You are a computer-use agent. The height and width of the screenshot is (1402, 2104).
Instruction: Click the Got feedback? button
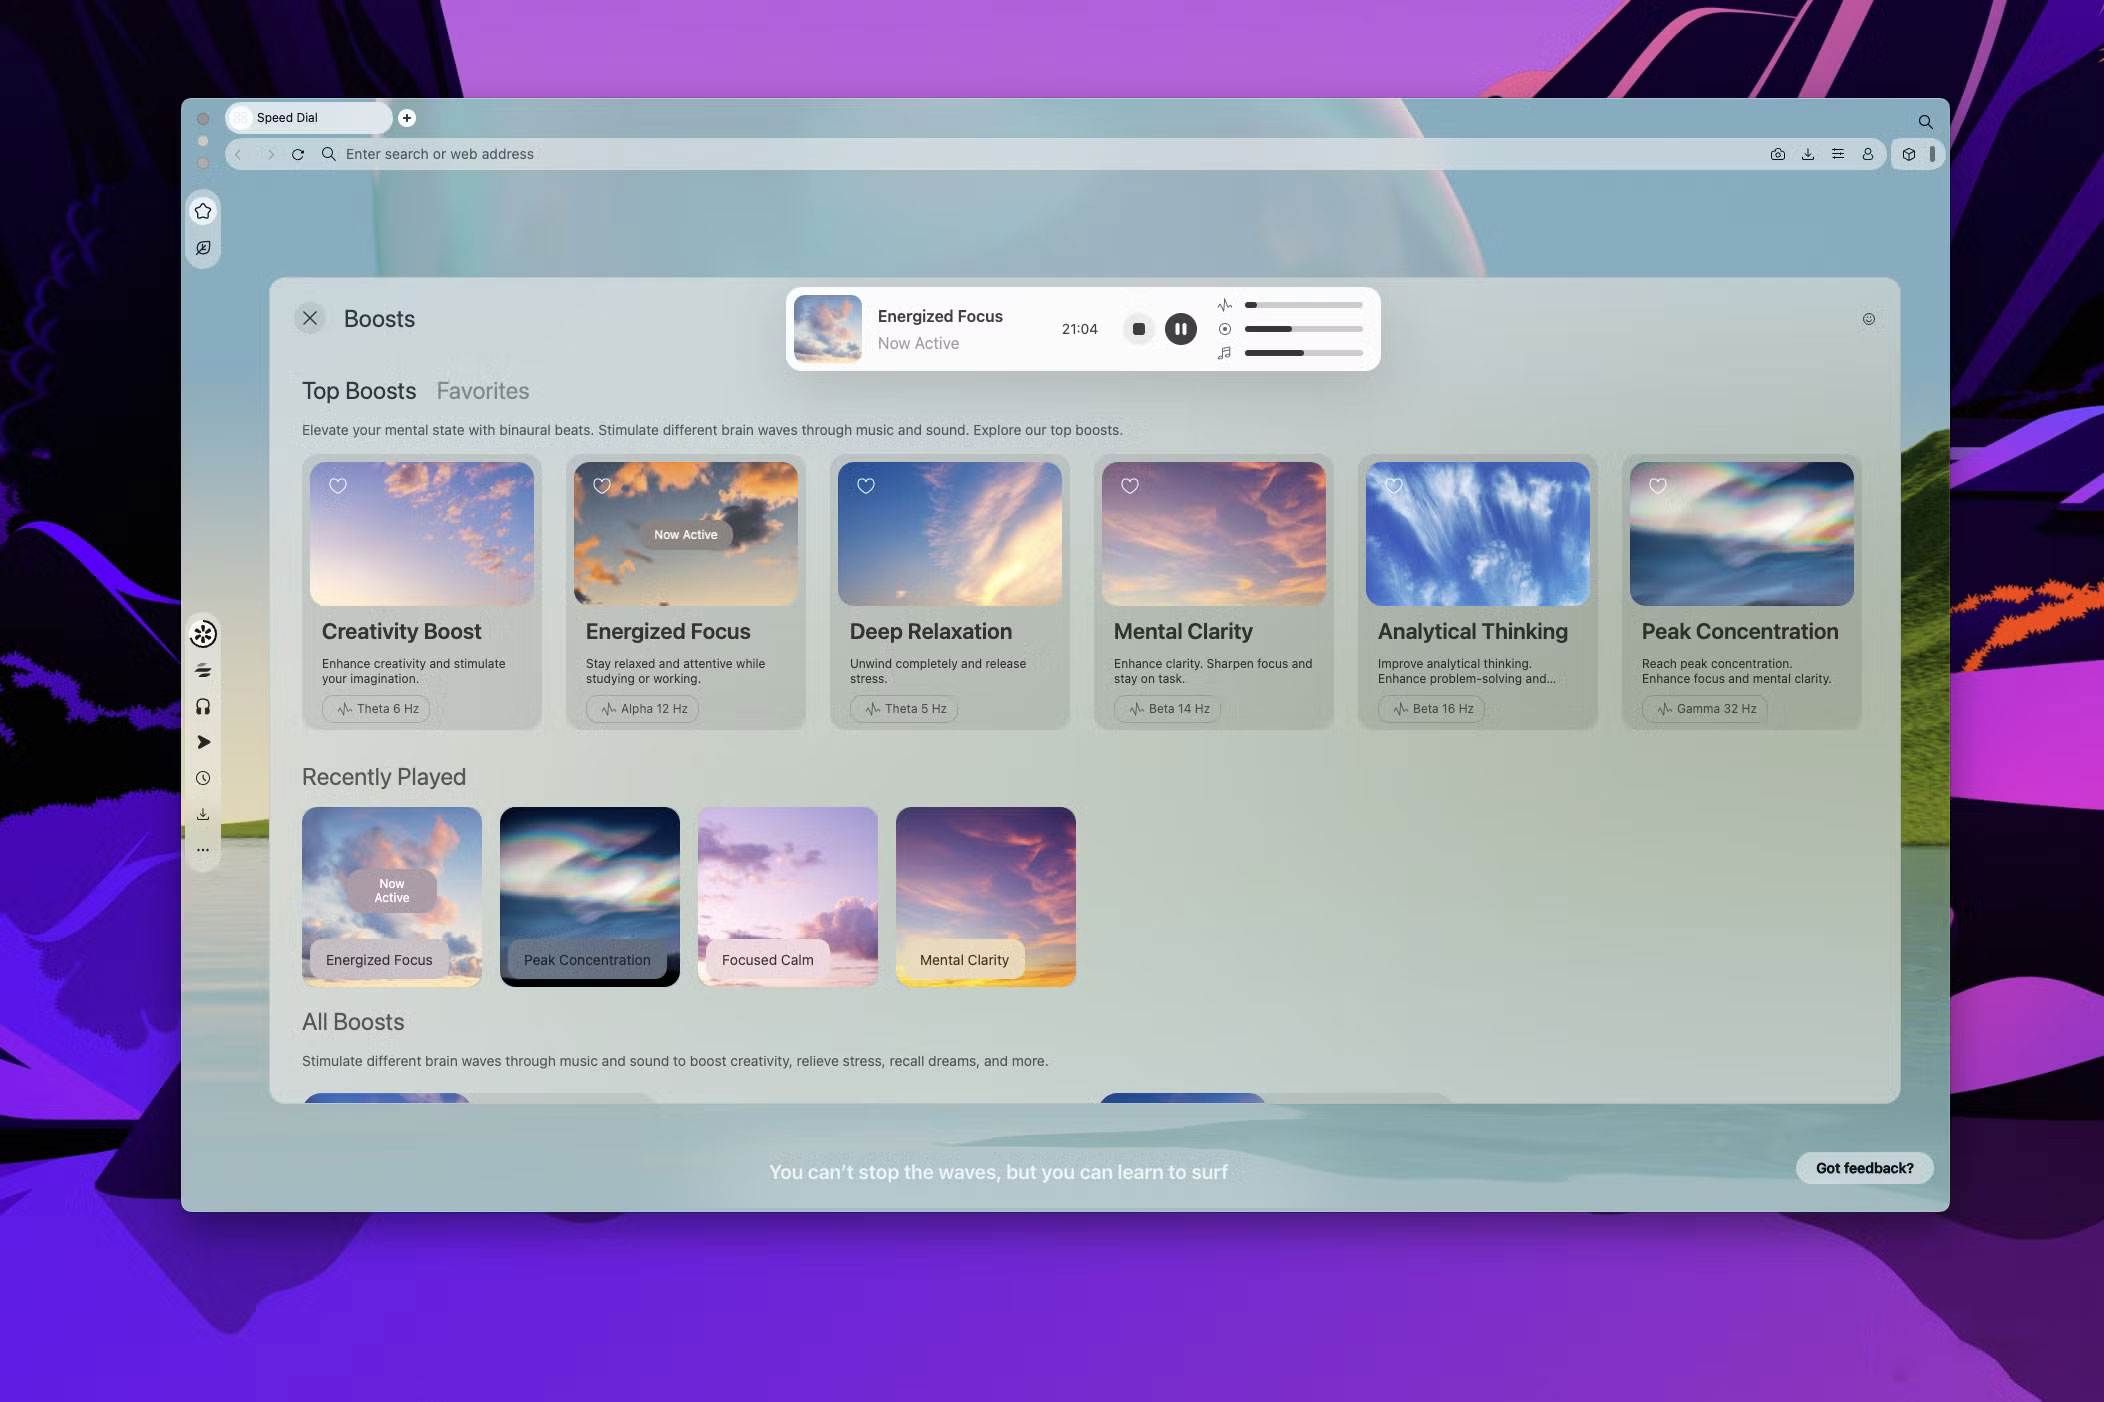coord(1864,1168)
